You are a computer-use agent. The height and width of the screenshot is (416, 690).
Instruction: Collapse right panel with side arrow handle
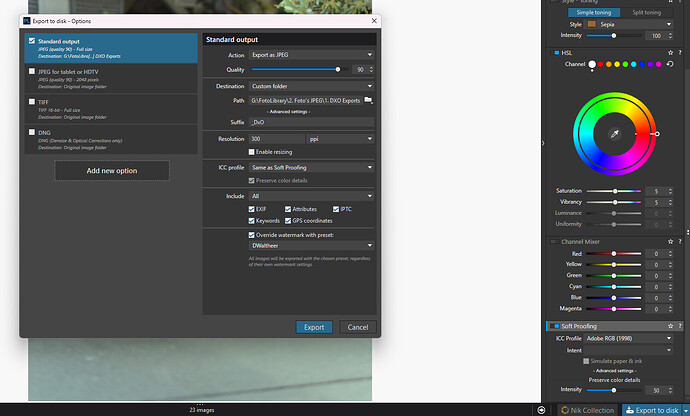(x=543, y=143)
